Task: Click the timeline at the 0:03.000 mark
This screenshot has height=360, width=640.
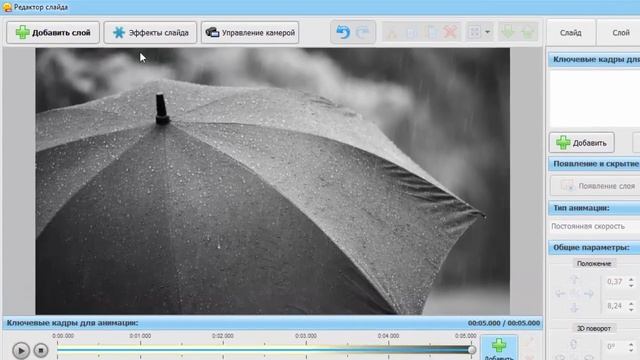Action: pyautogui.click(x=306, y=349)
